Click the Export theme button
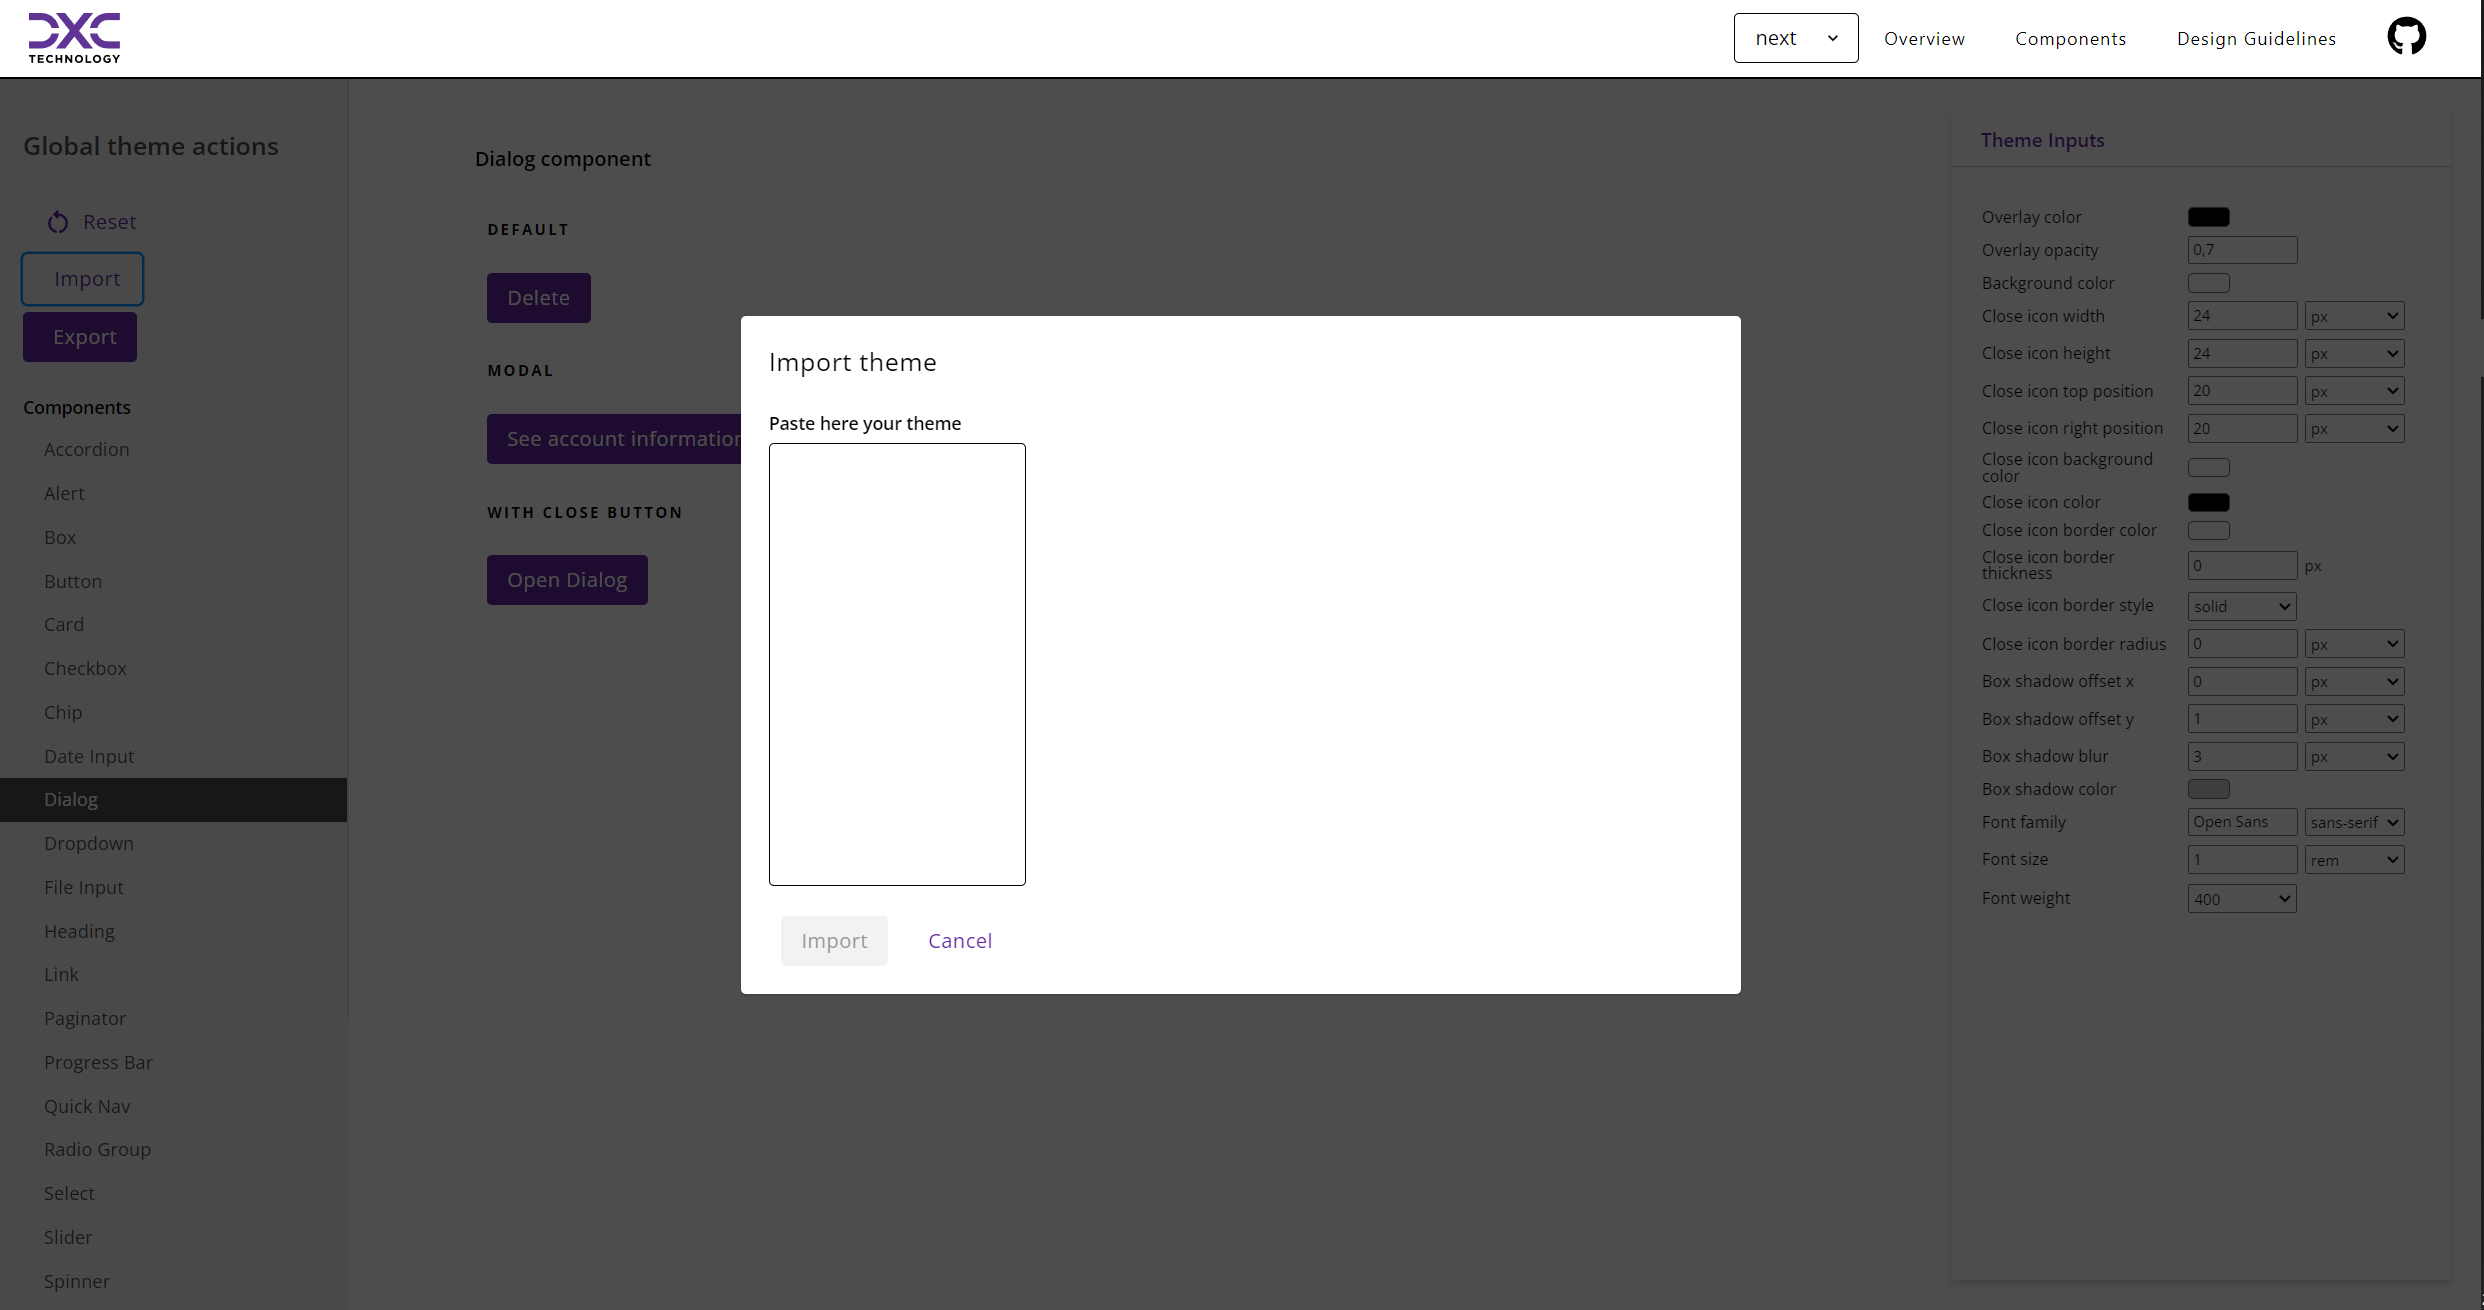 pyautogui.click(x=79, y=337)
